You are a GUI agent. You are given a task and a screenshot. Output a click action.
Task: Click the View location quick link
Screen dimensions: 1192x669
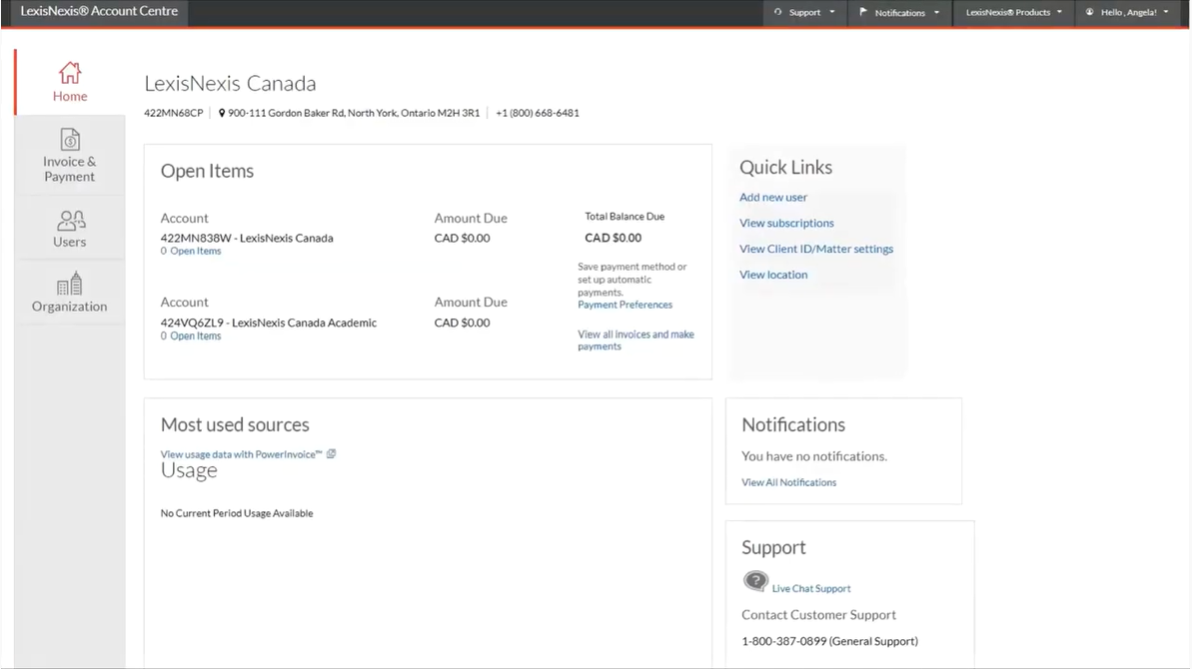pyautogui.click(x=773, y=275)
